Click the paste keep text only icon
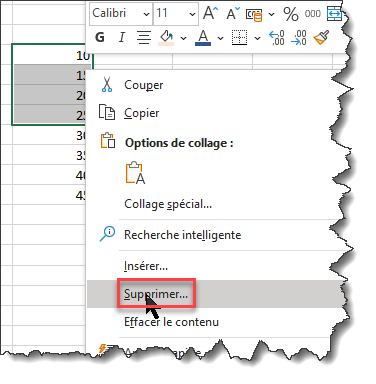This screenshot has width=376, height=384. [135, 173]
